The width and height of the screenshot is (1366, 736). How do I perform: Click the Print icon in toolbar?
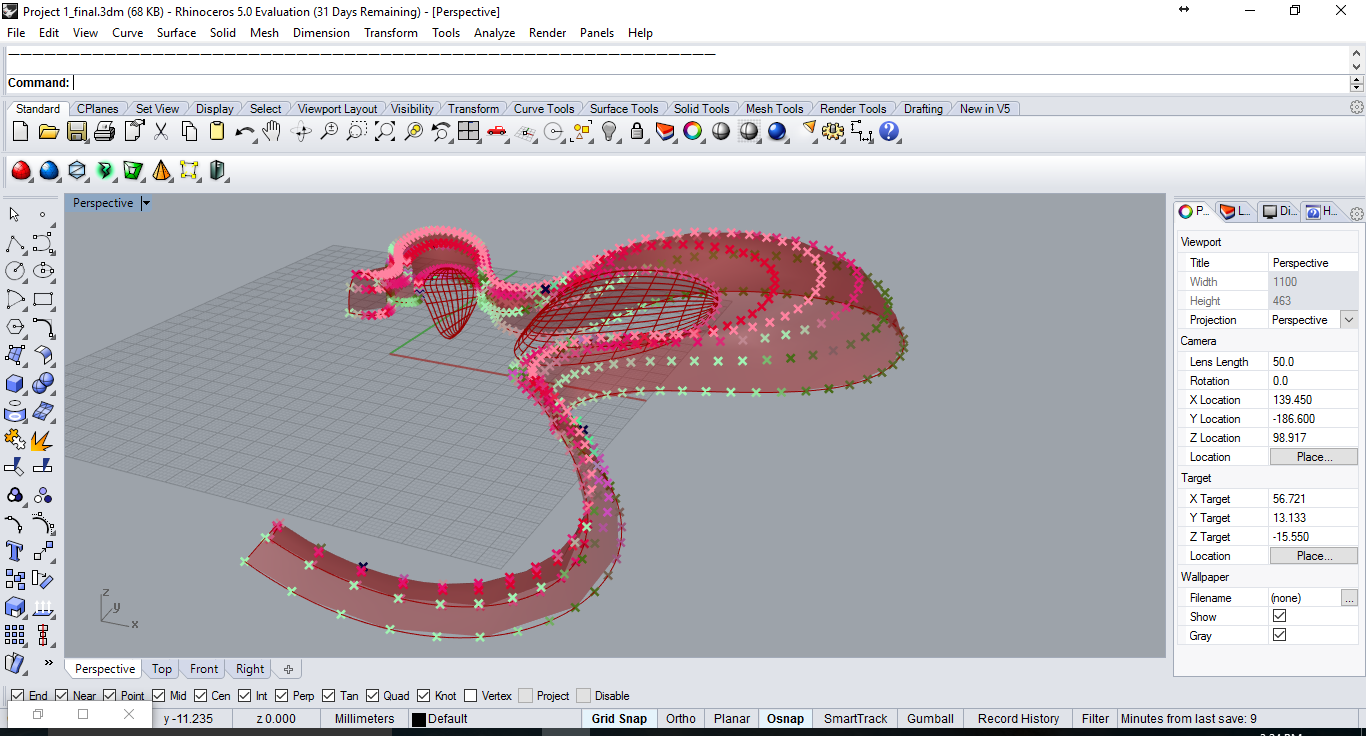pos(104,132)
